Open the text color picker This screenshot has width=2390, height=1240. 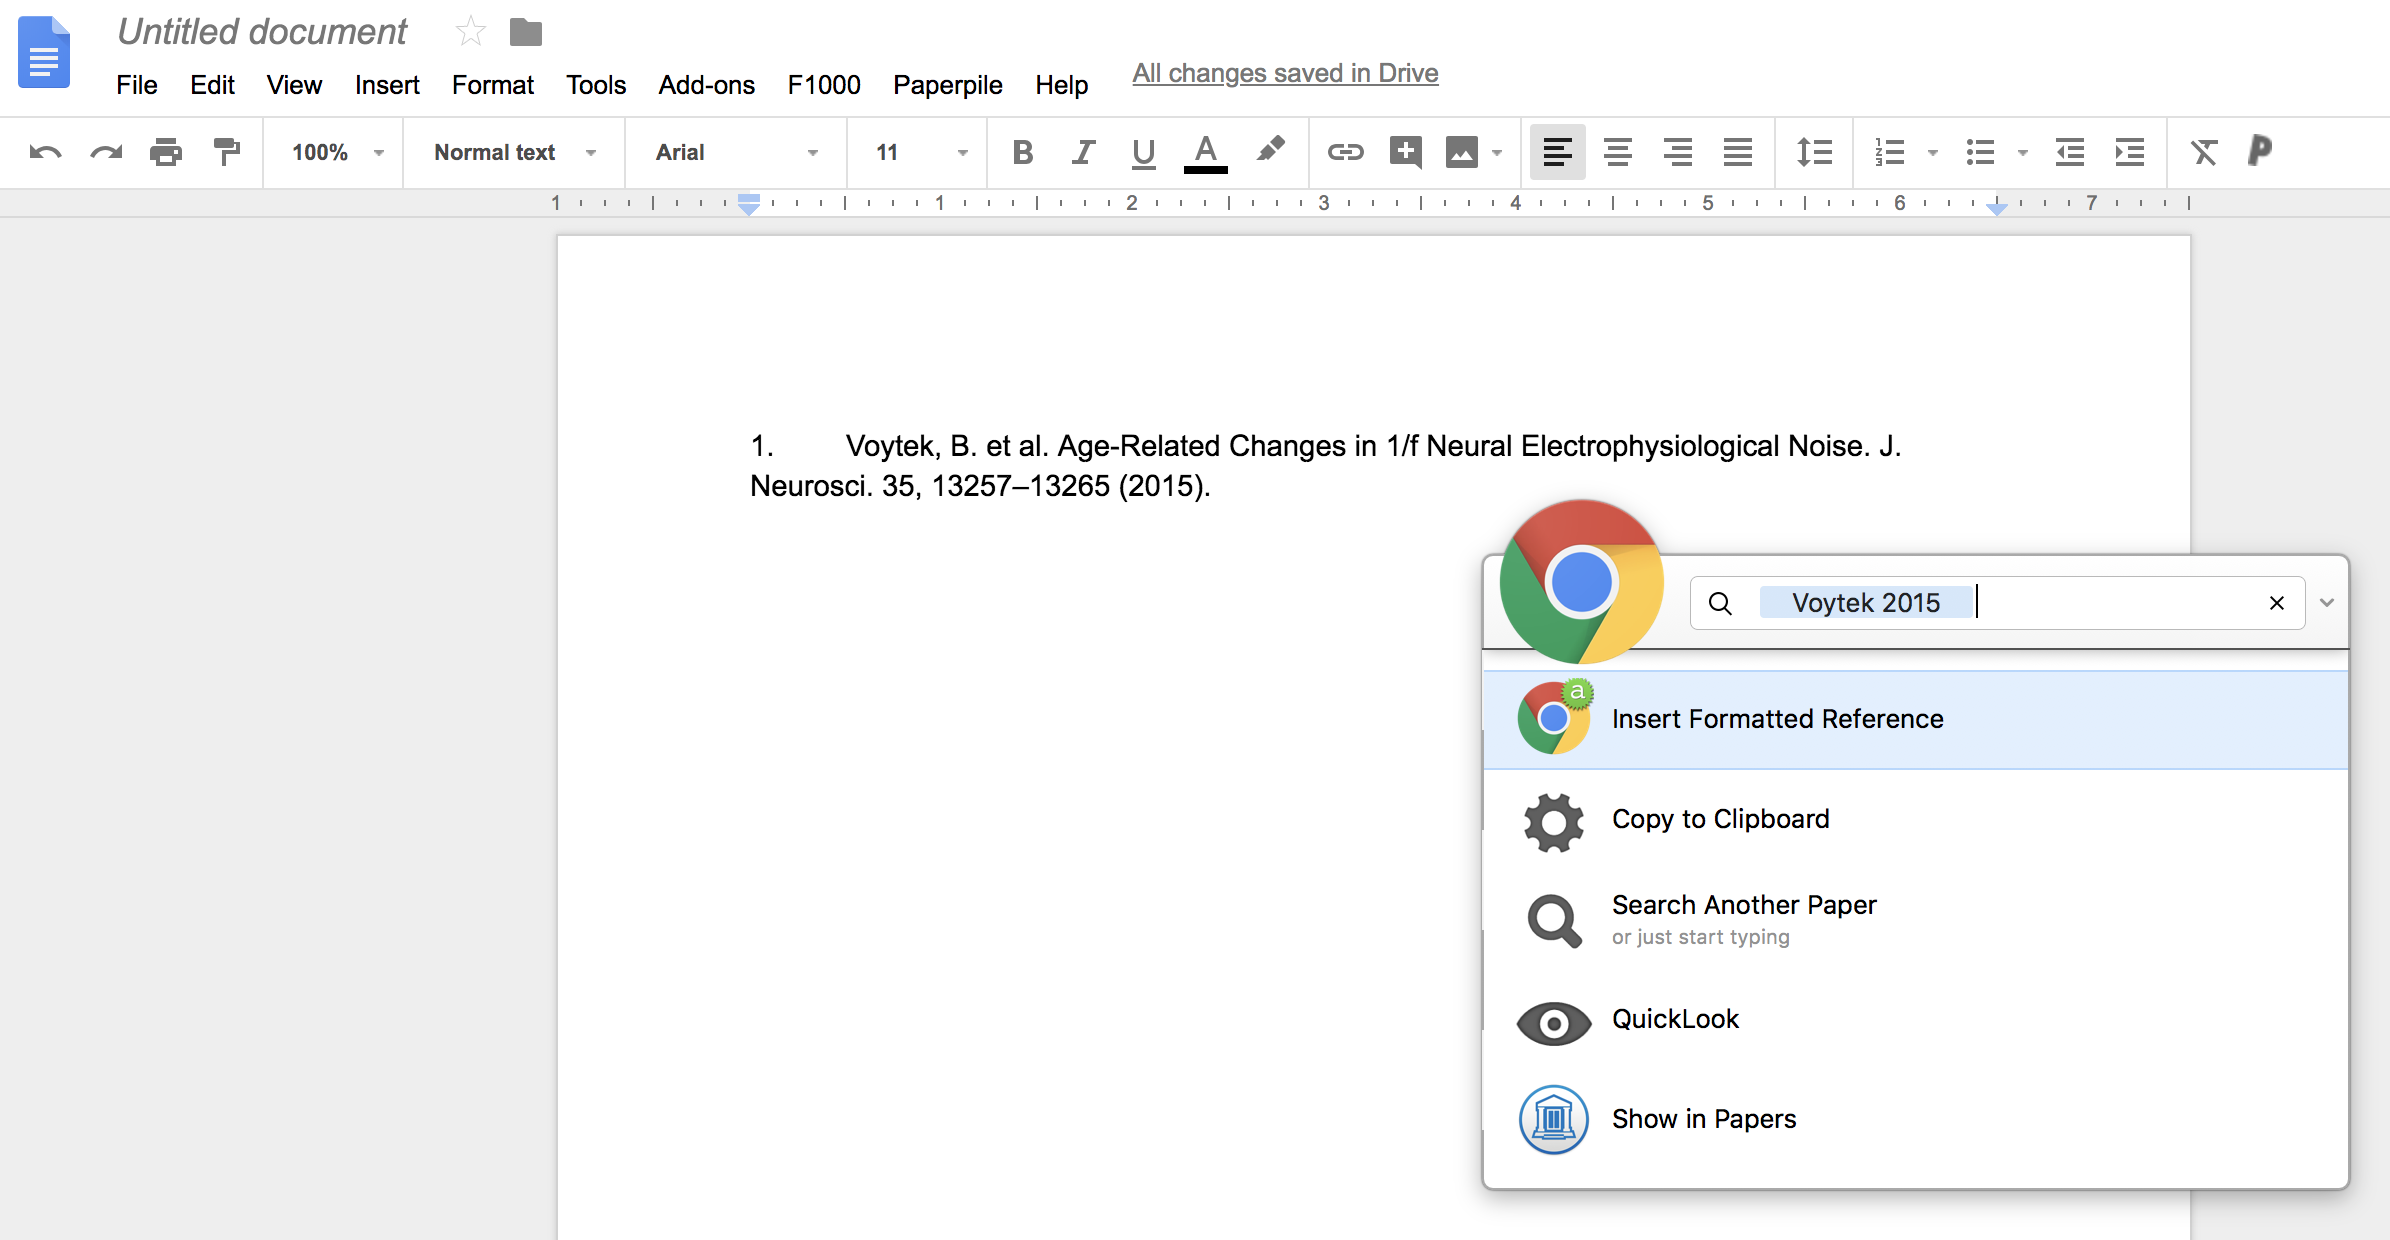[1205, 153]
